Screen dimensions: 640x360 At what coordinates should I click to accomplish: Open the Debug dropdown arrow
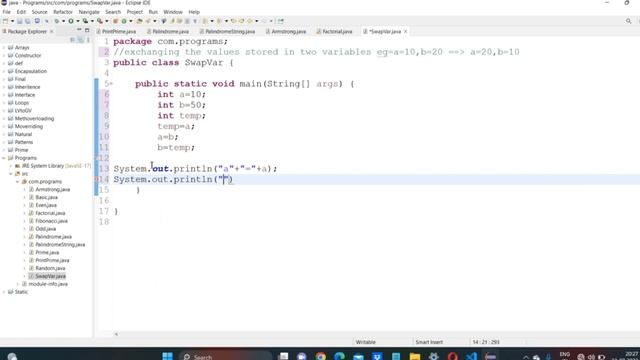coord(63,21)
